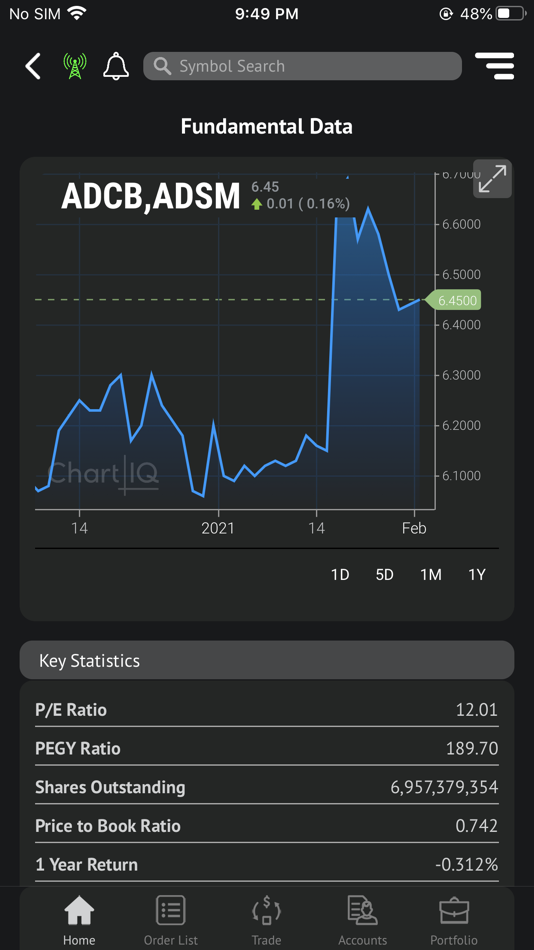Click the ADCB,ADSM symbol title

click(151, 196)
